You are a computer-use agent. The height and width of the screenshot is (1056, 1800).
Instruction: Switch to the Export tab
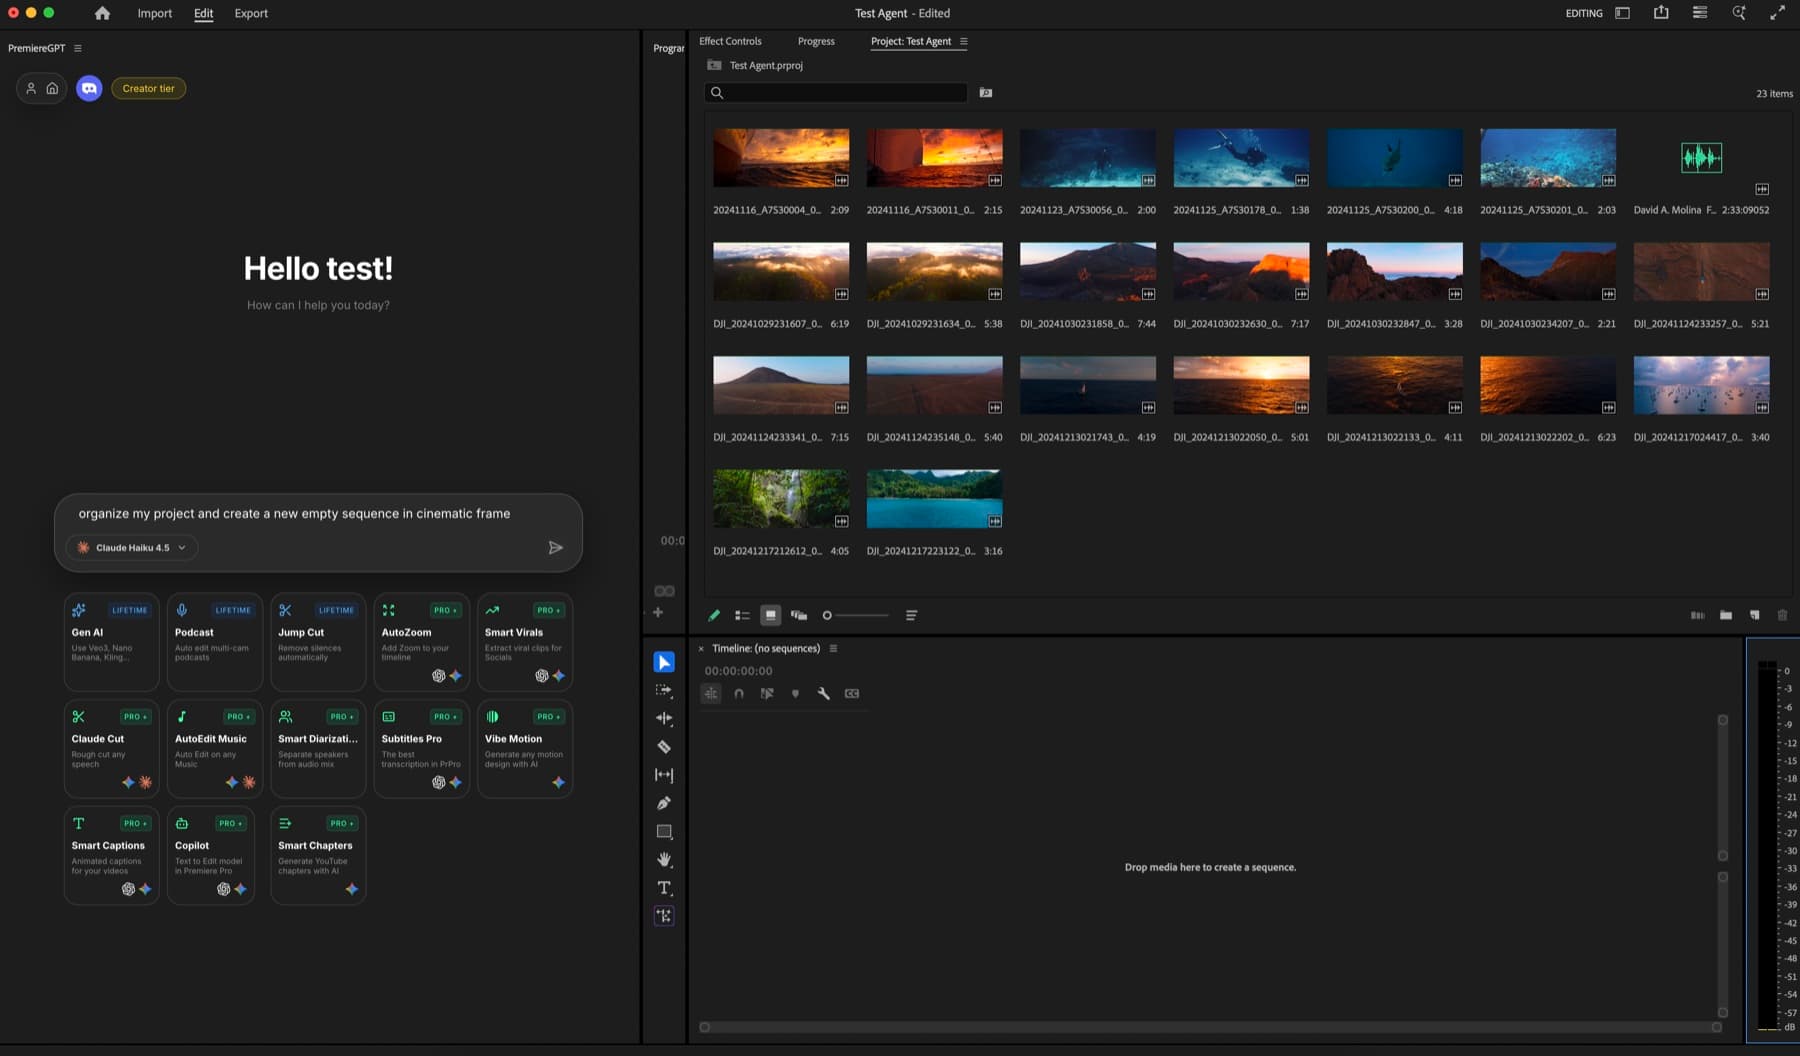click(x=251, y=13)
